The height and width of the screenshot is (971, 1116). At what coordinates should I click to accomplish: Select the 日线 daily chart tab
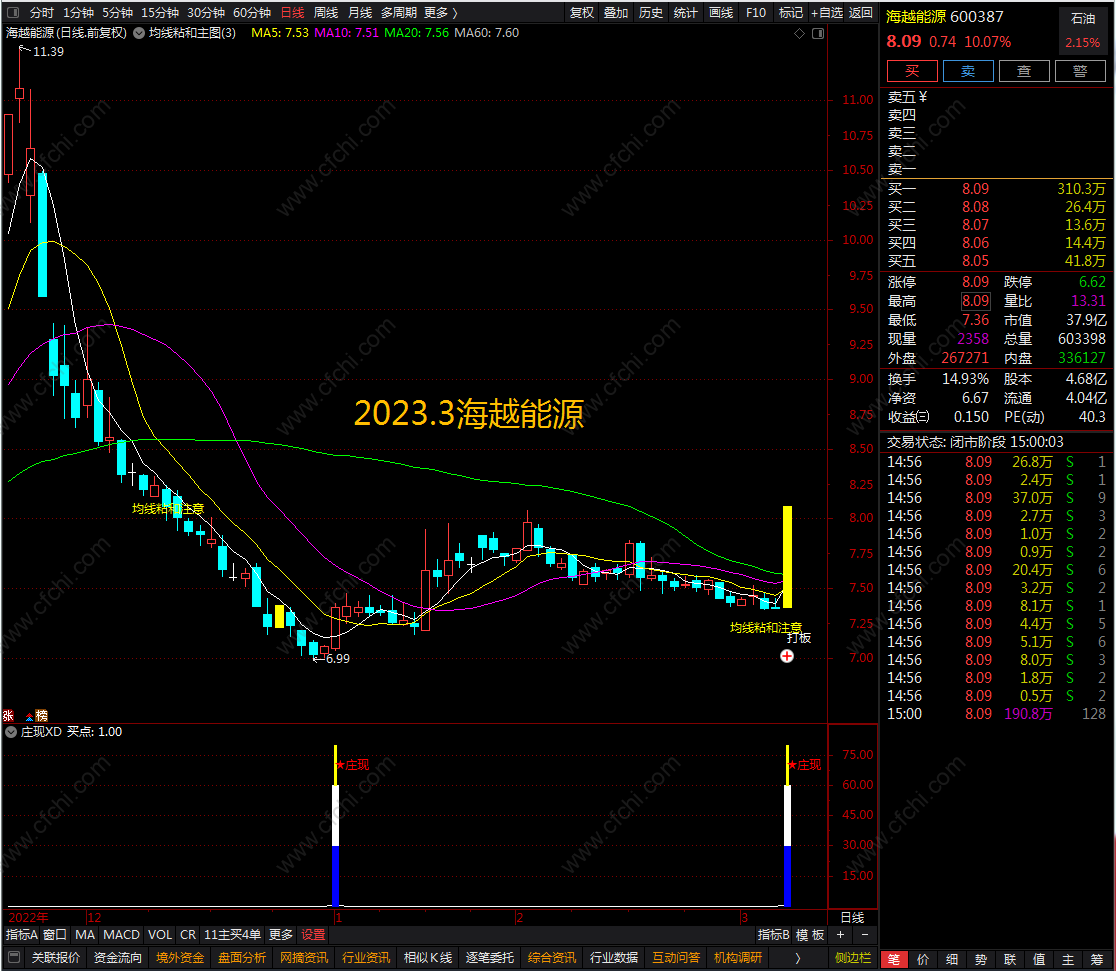(293, 13)
